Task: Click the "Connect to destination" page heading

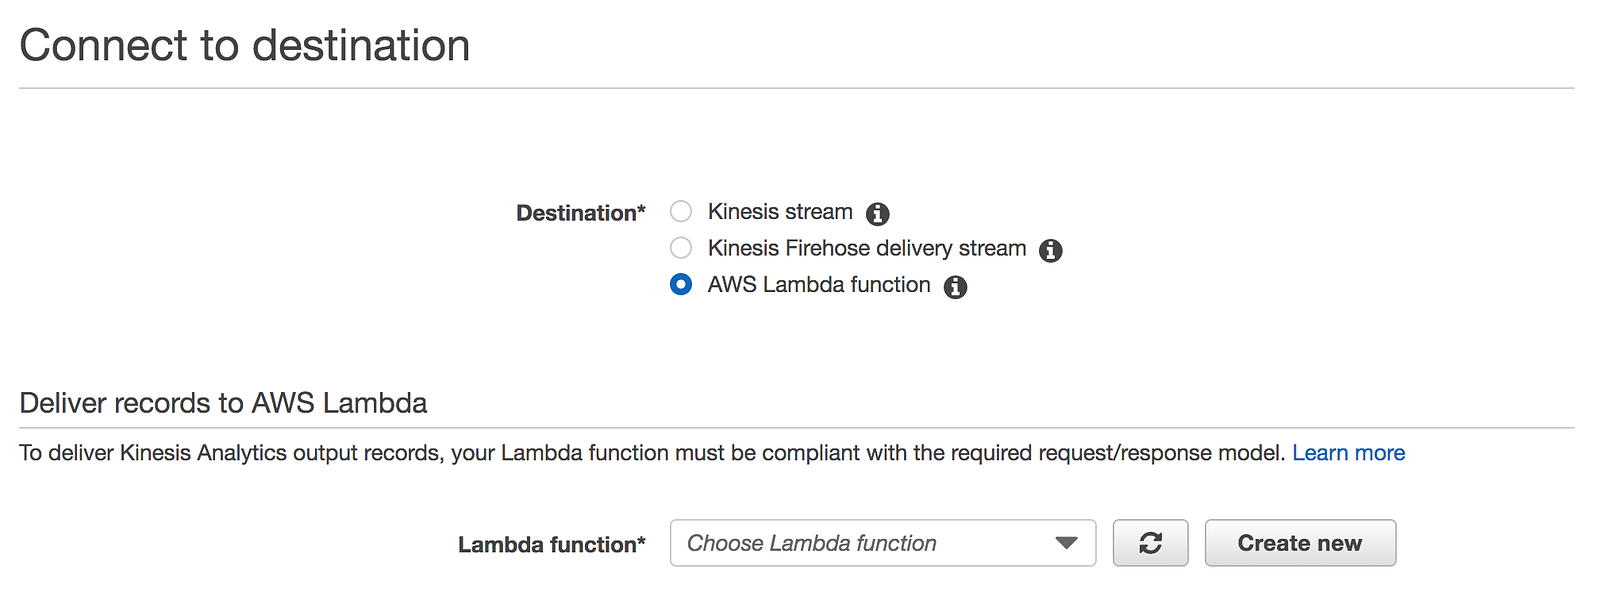Action: point(245,46)
